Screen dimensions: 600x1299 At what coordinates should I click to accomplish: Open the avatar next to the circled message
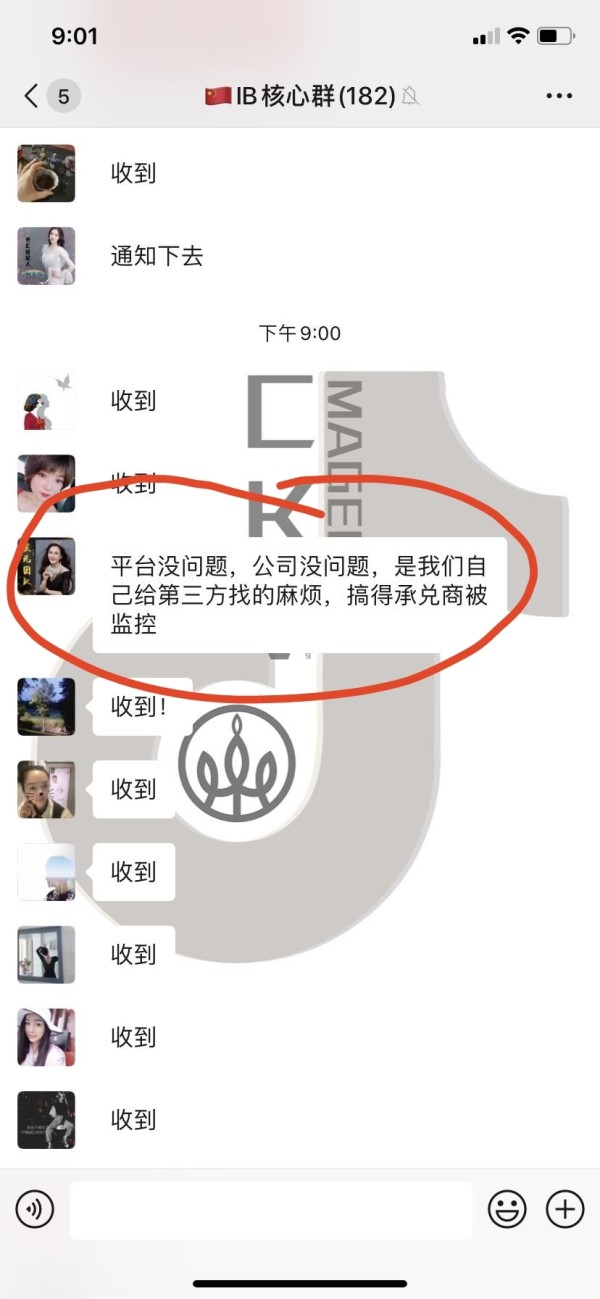click(46, 566)
